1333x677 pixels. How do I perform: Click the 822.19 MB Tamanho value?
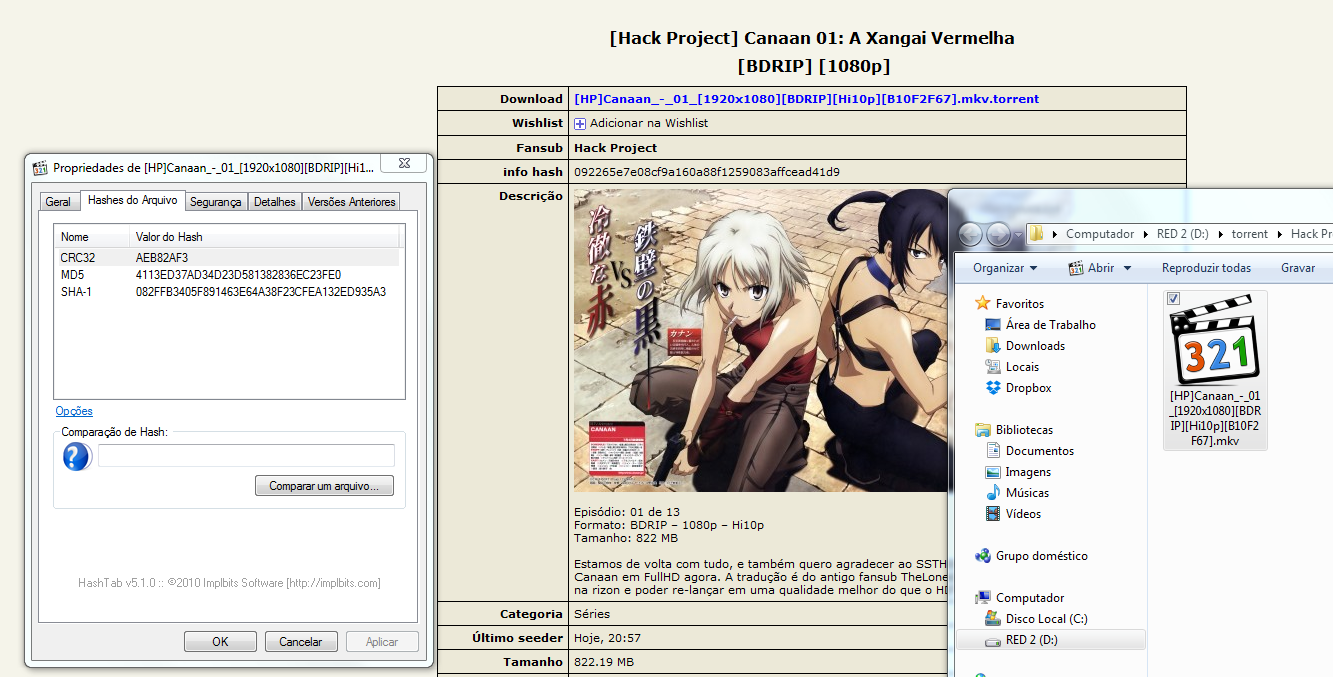click(604, 662)
